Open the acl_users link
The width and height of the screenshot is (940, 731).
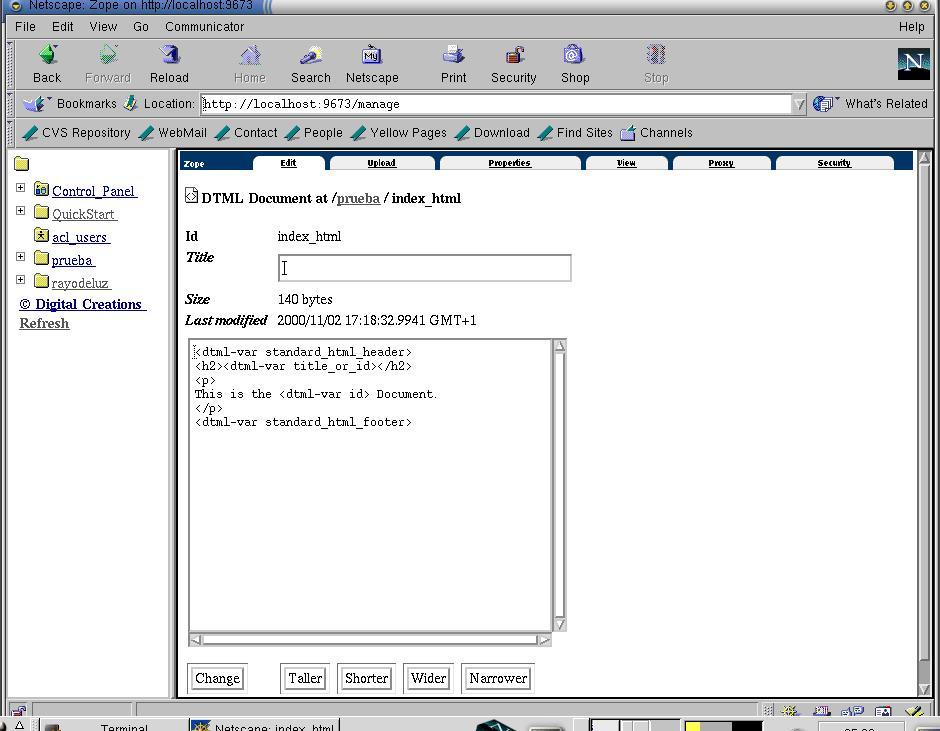(80, 237)
